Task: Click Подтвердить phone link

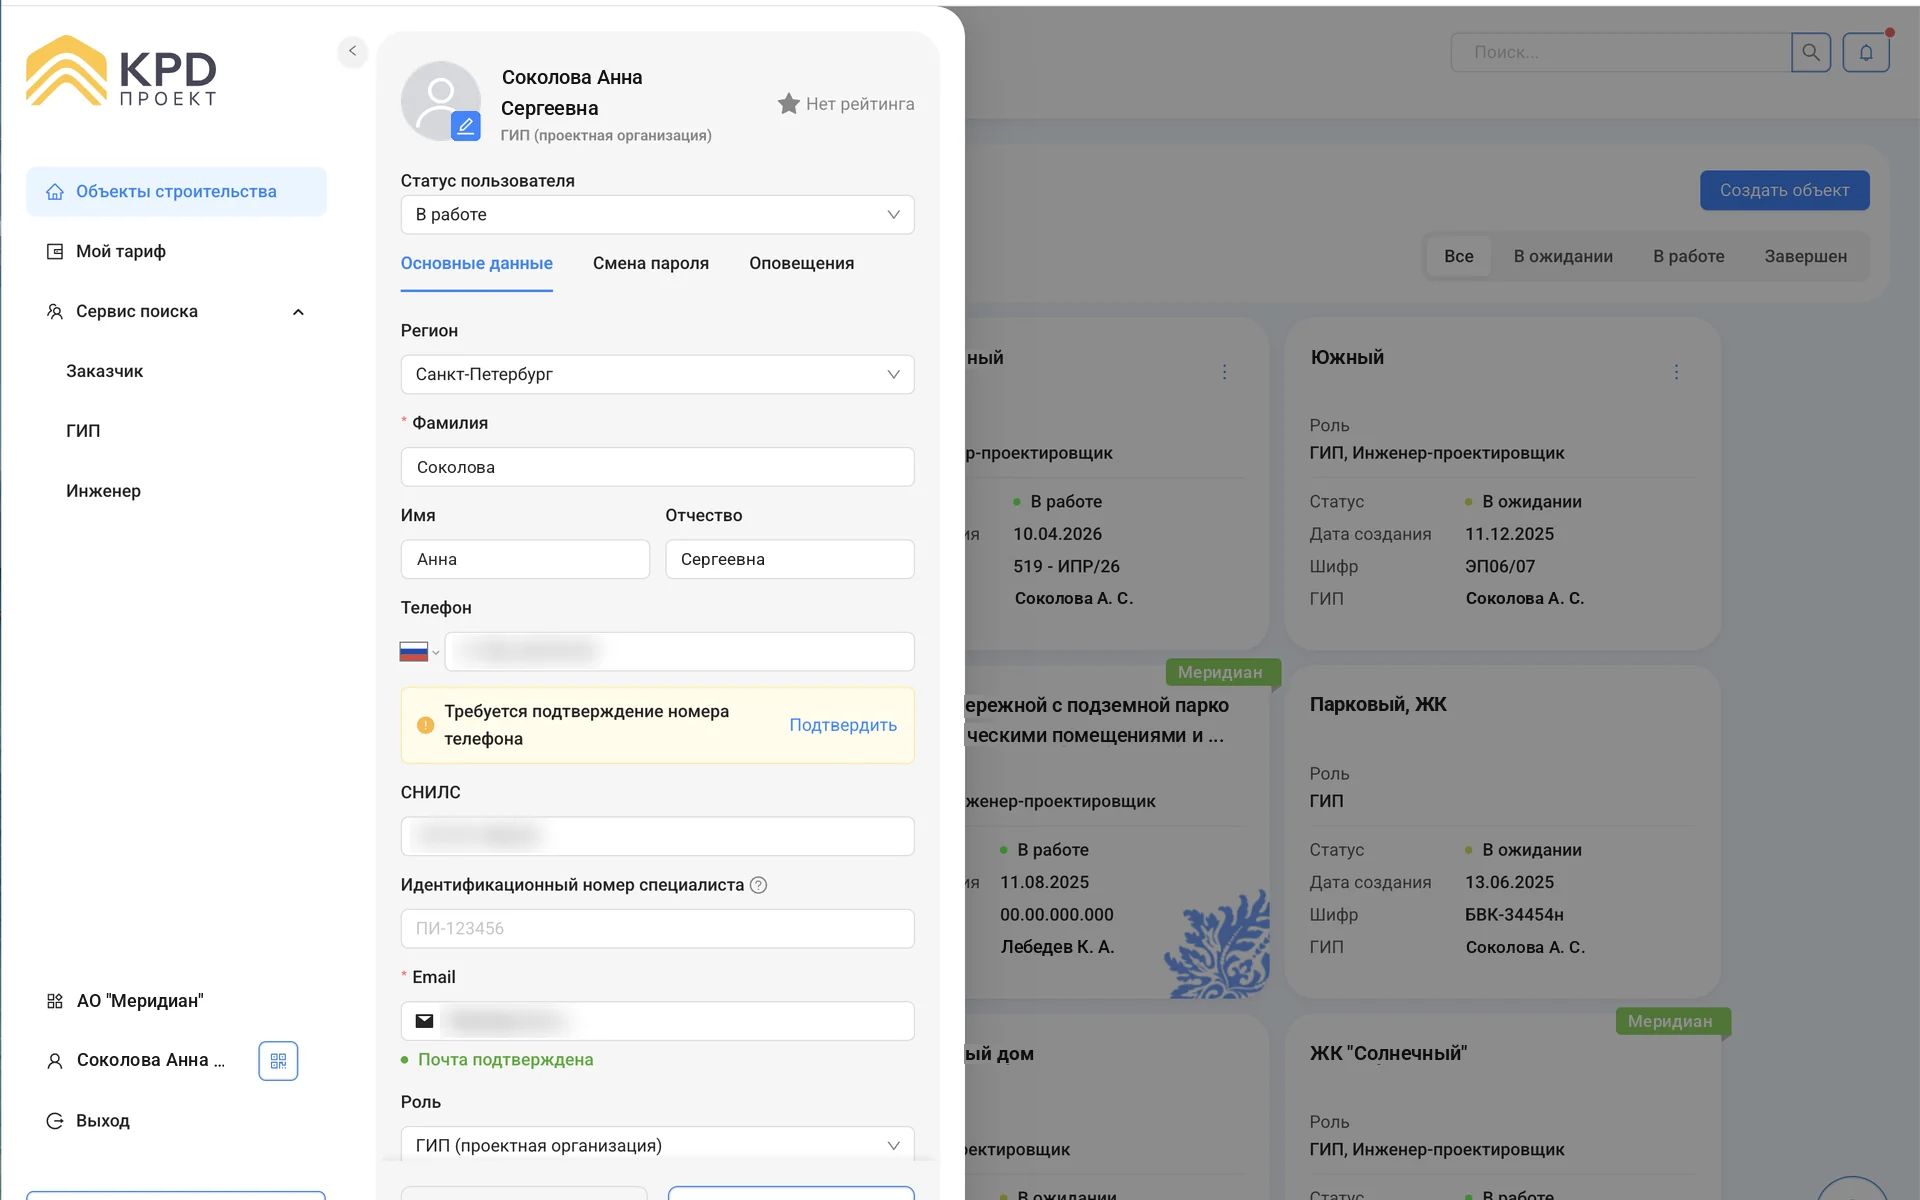Action: [843, 725]
